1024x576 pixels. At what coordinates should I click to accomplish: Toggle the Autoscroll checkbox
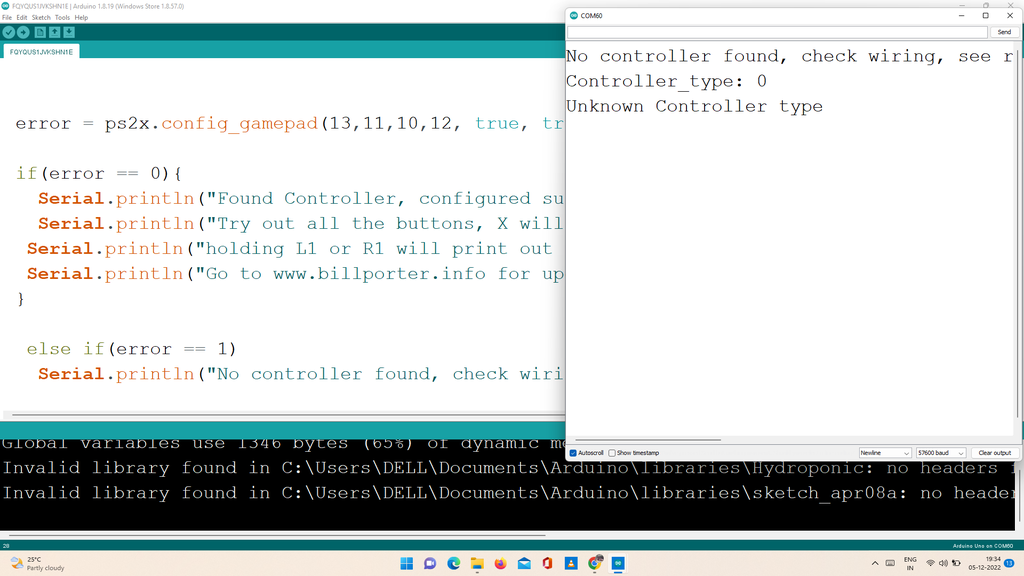pyautogui.click(x=573, y=453)
